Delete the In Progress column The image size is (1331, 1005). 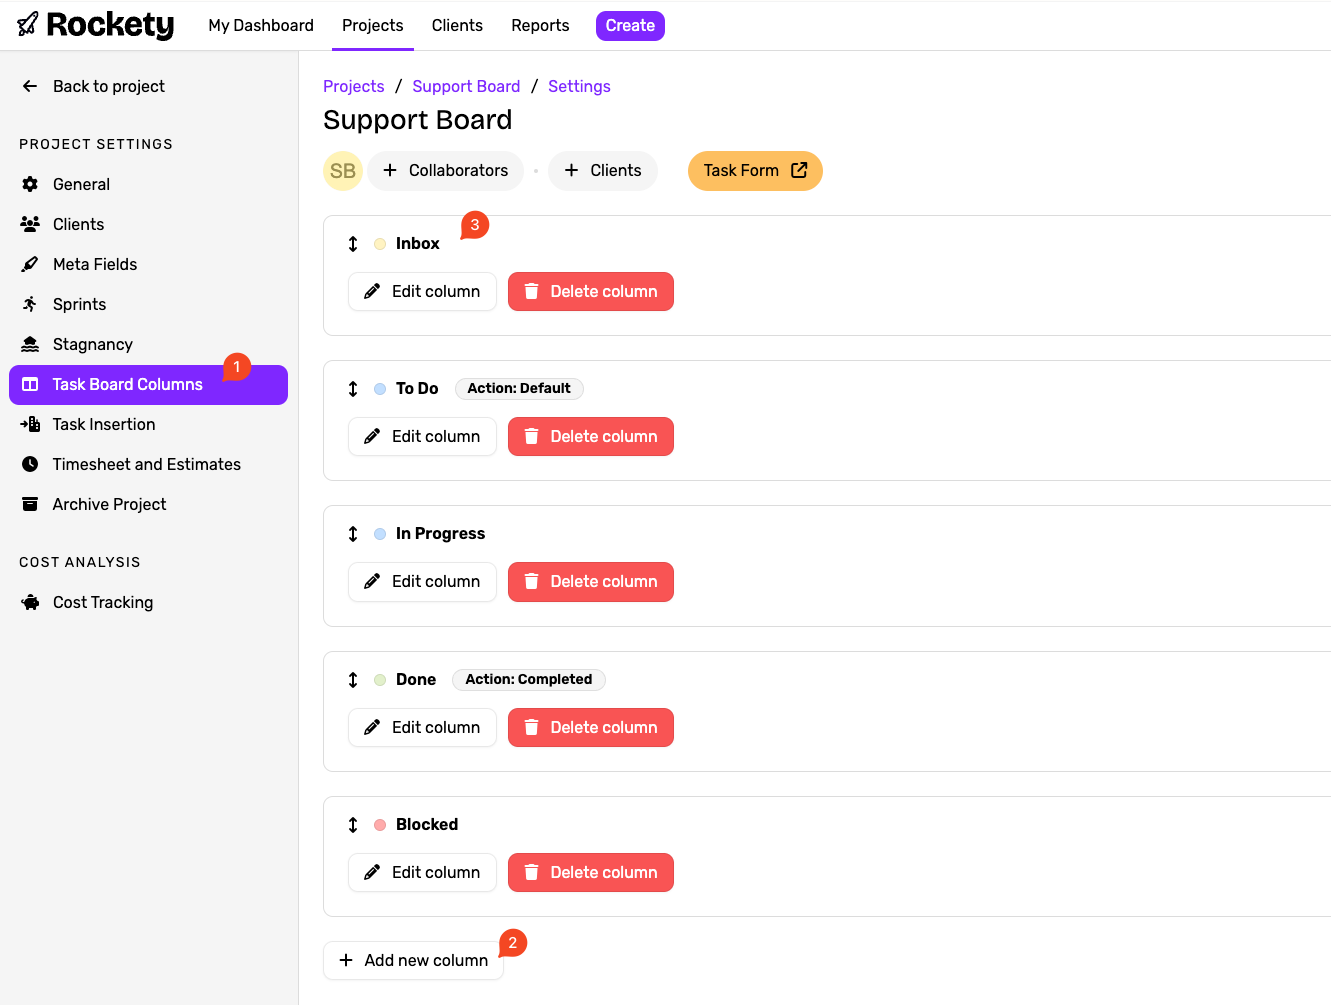click(590, 582)
